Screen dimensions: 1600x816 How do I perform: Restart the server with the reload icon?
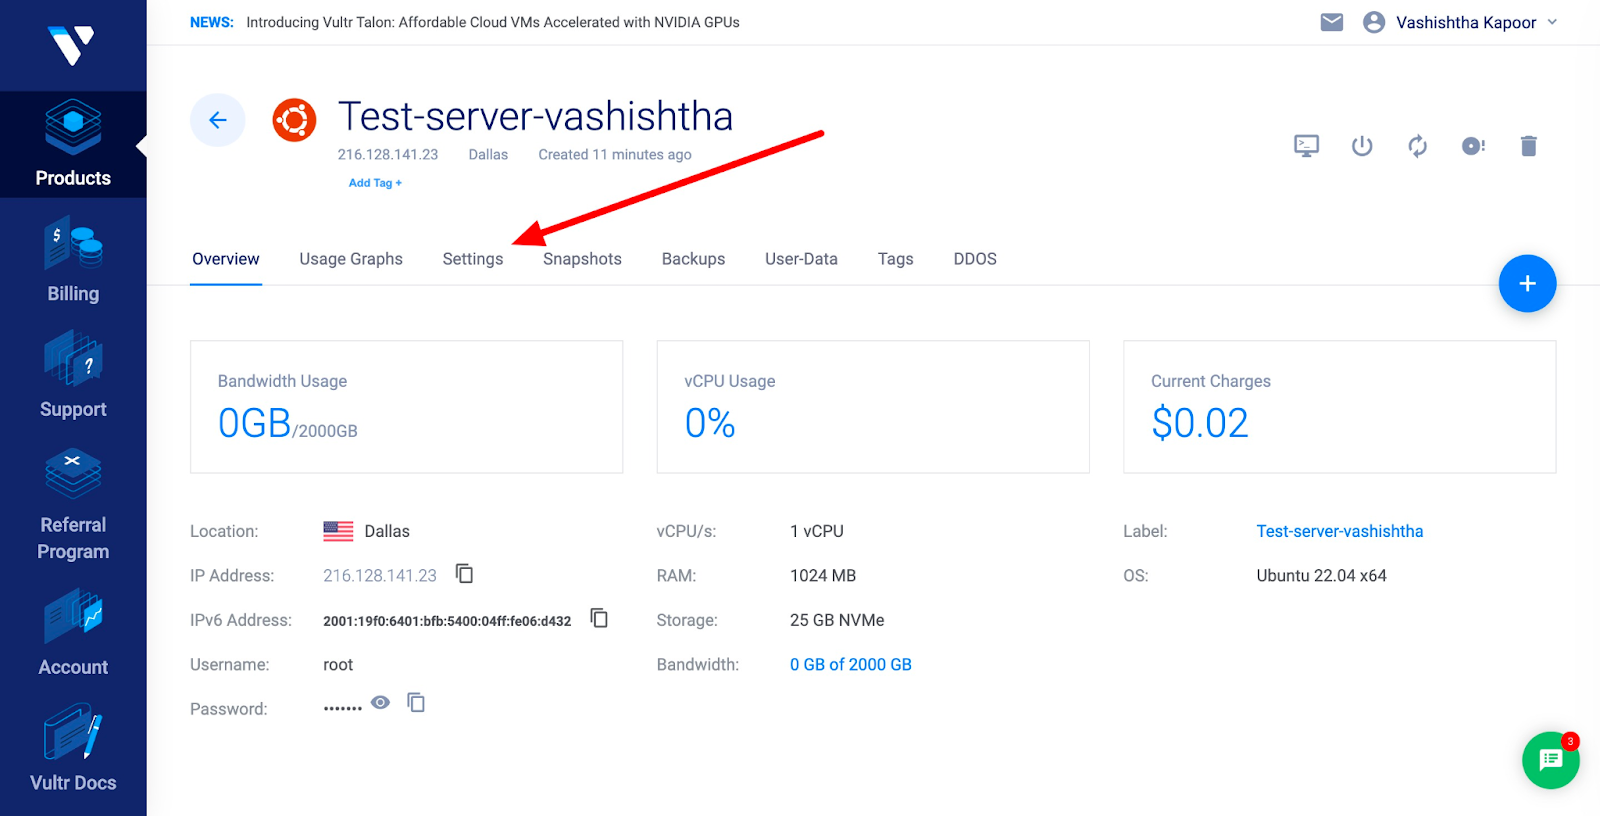click(1418, 146)
